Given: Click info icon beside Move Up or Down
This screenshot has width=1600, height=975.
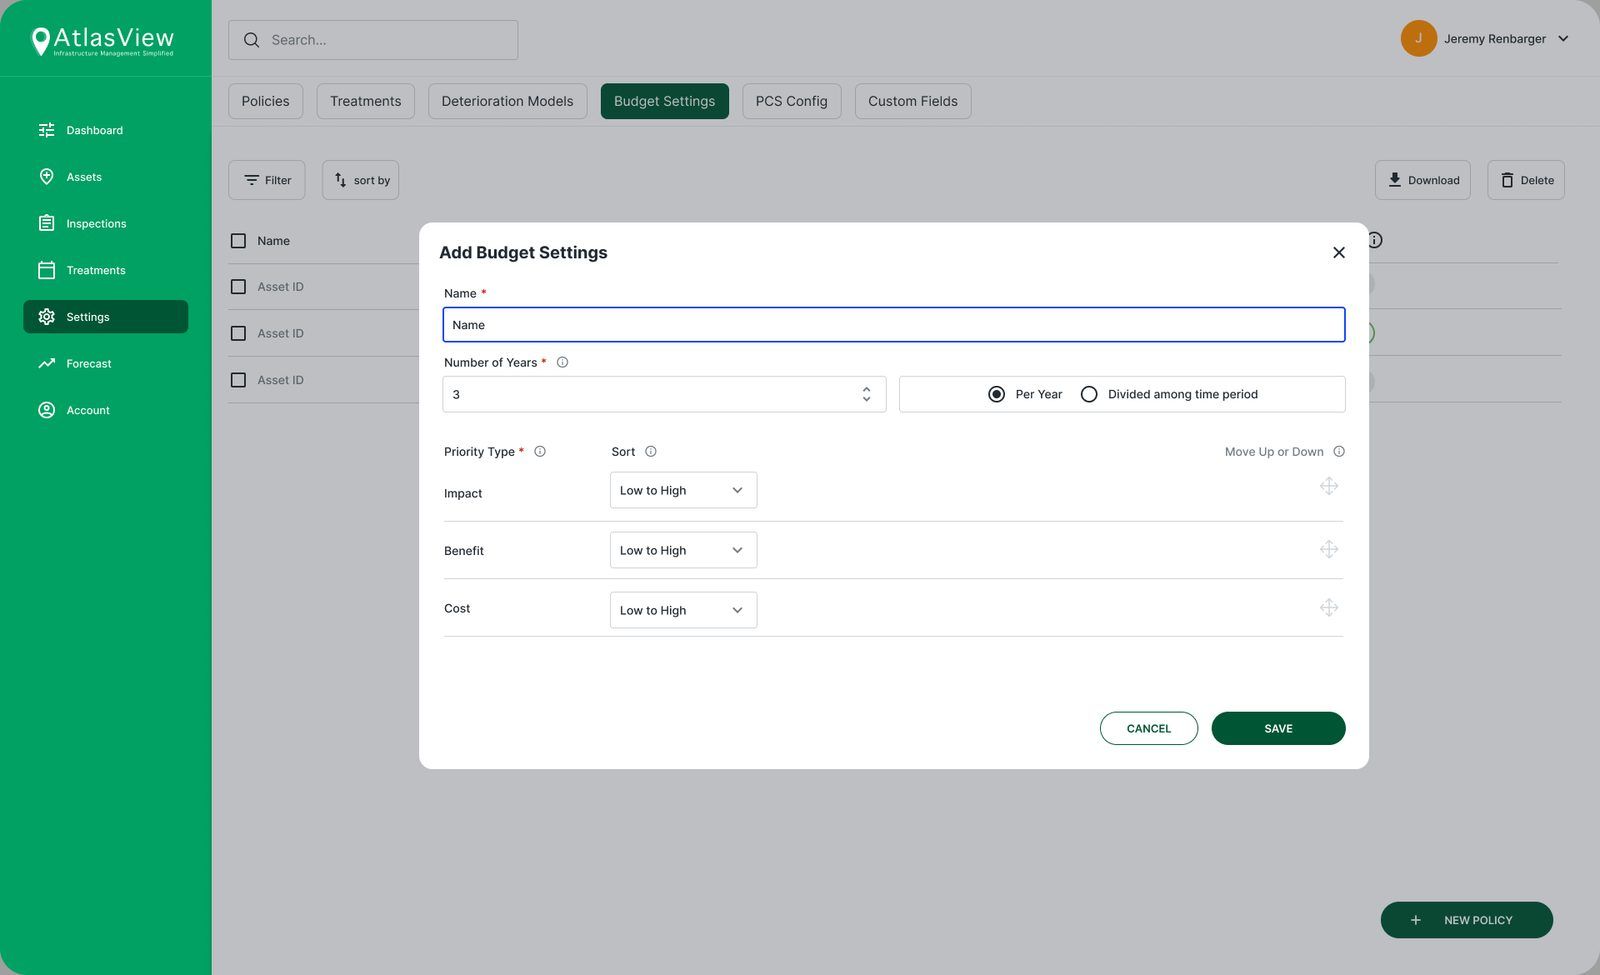Looking at the screenshot, I should pos(1339,451).
